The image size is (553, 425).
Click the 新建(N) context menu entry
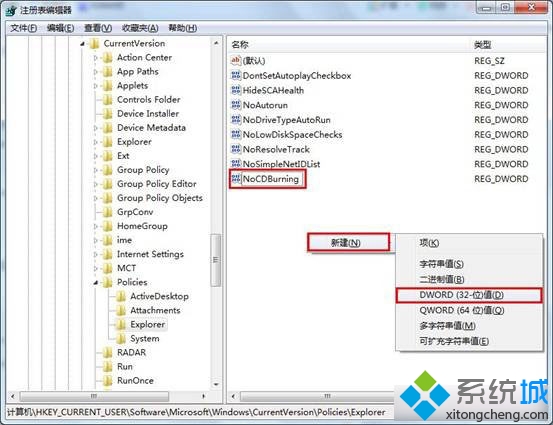(348, 243)
